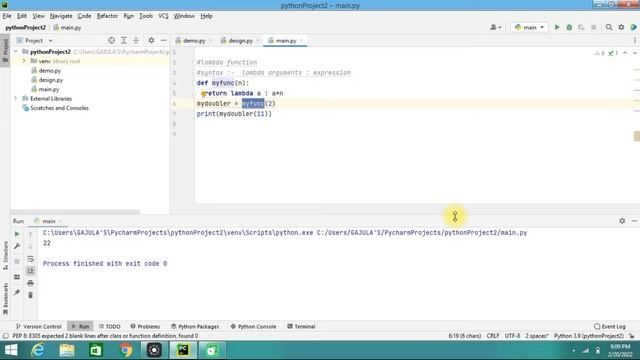Select main.py editor tab

pyautogui.click(x=286, y=40)
